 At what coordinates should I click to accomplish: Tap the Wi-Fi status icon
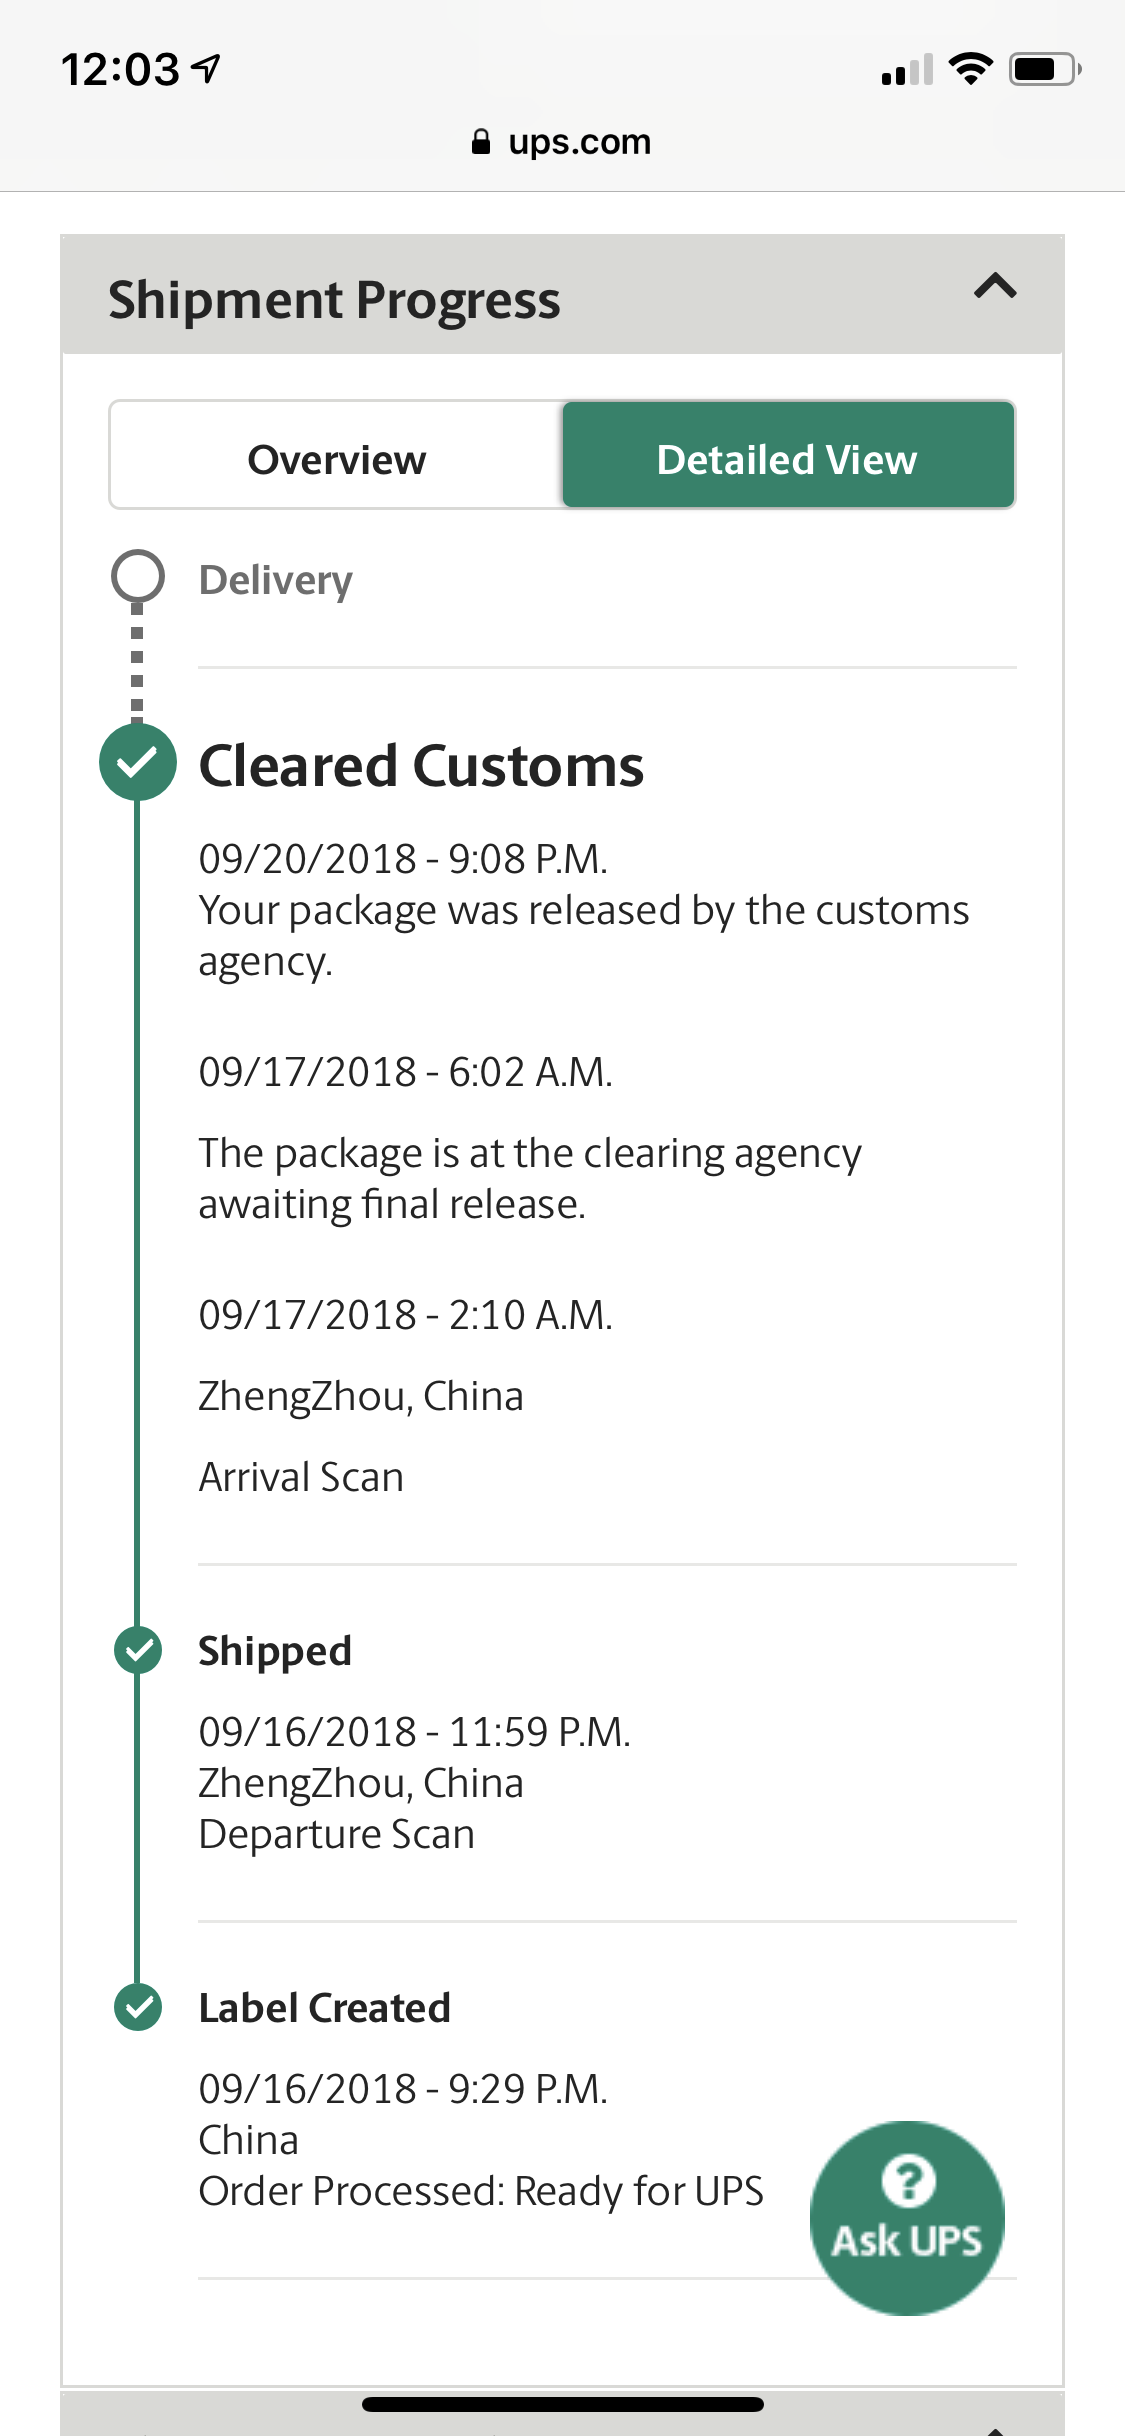[970, 69]
